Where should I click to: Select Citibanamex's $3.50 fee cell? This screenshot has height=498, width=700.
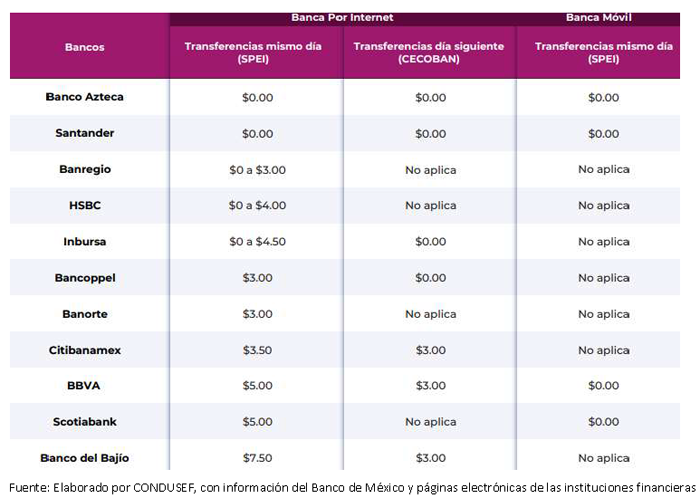257,350
